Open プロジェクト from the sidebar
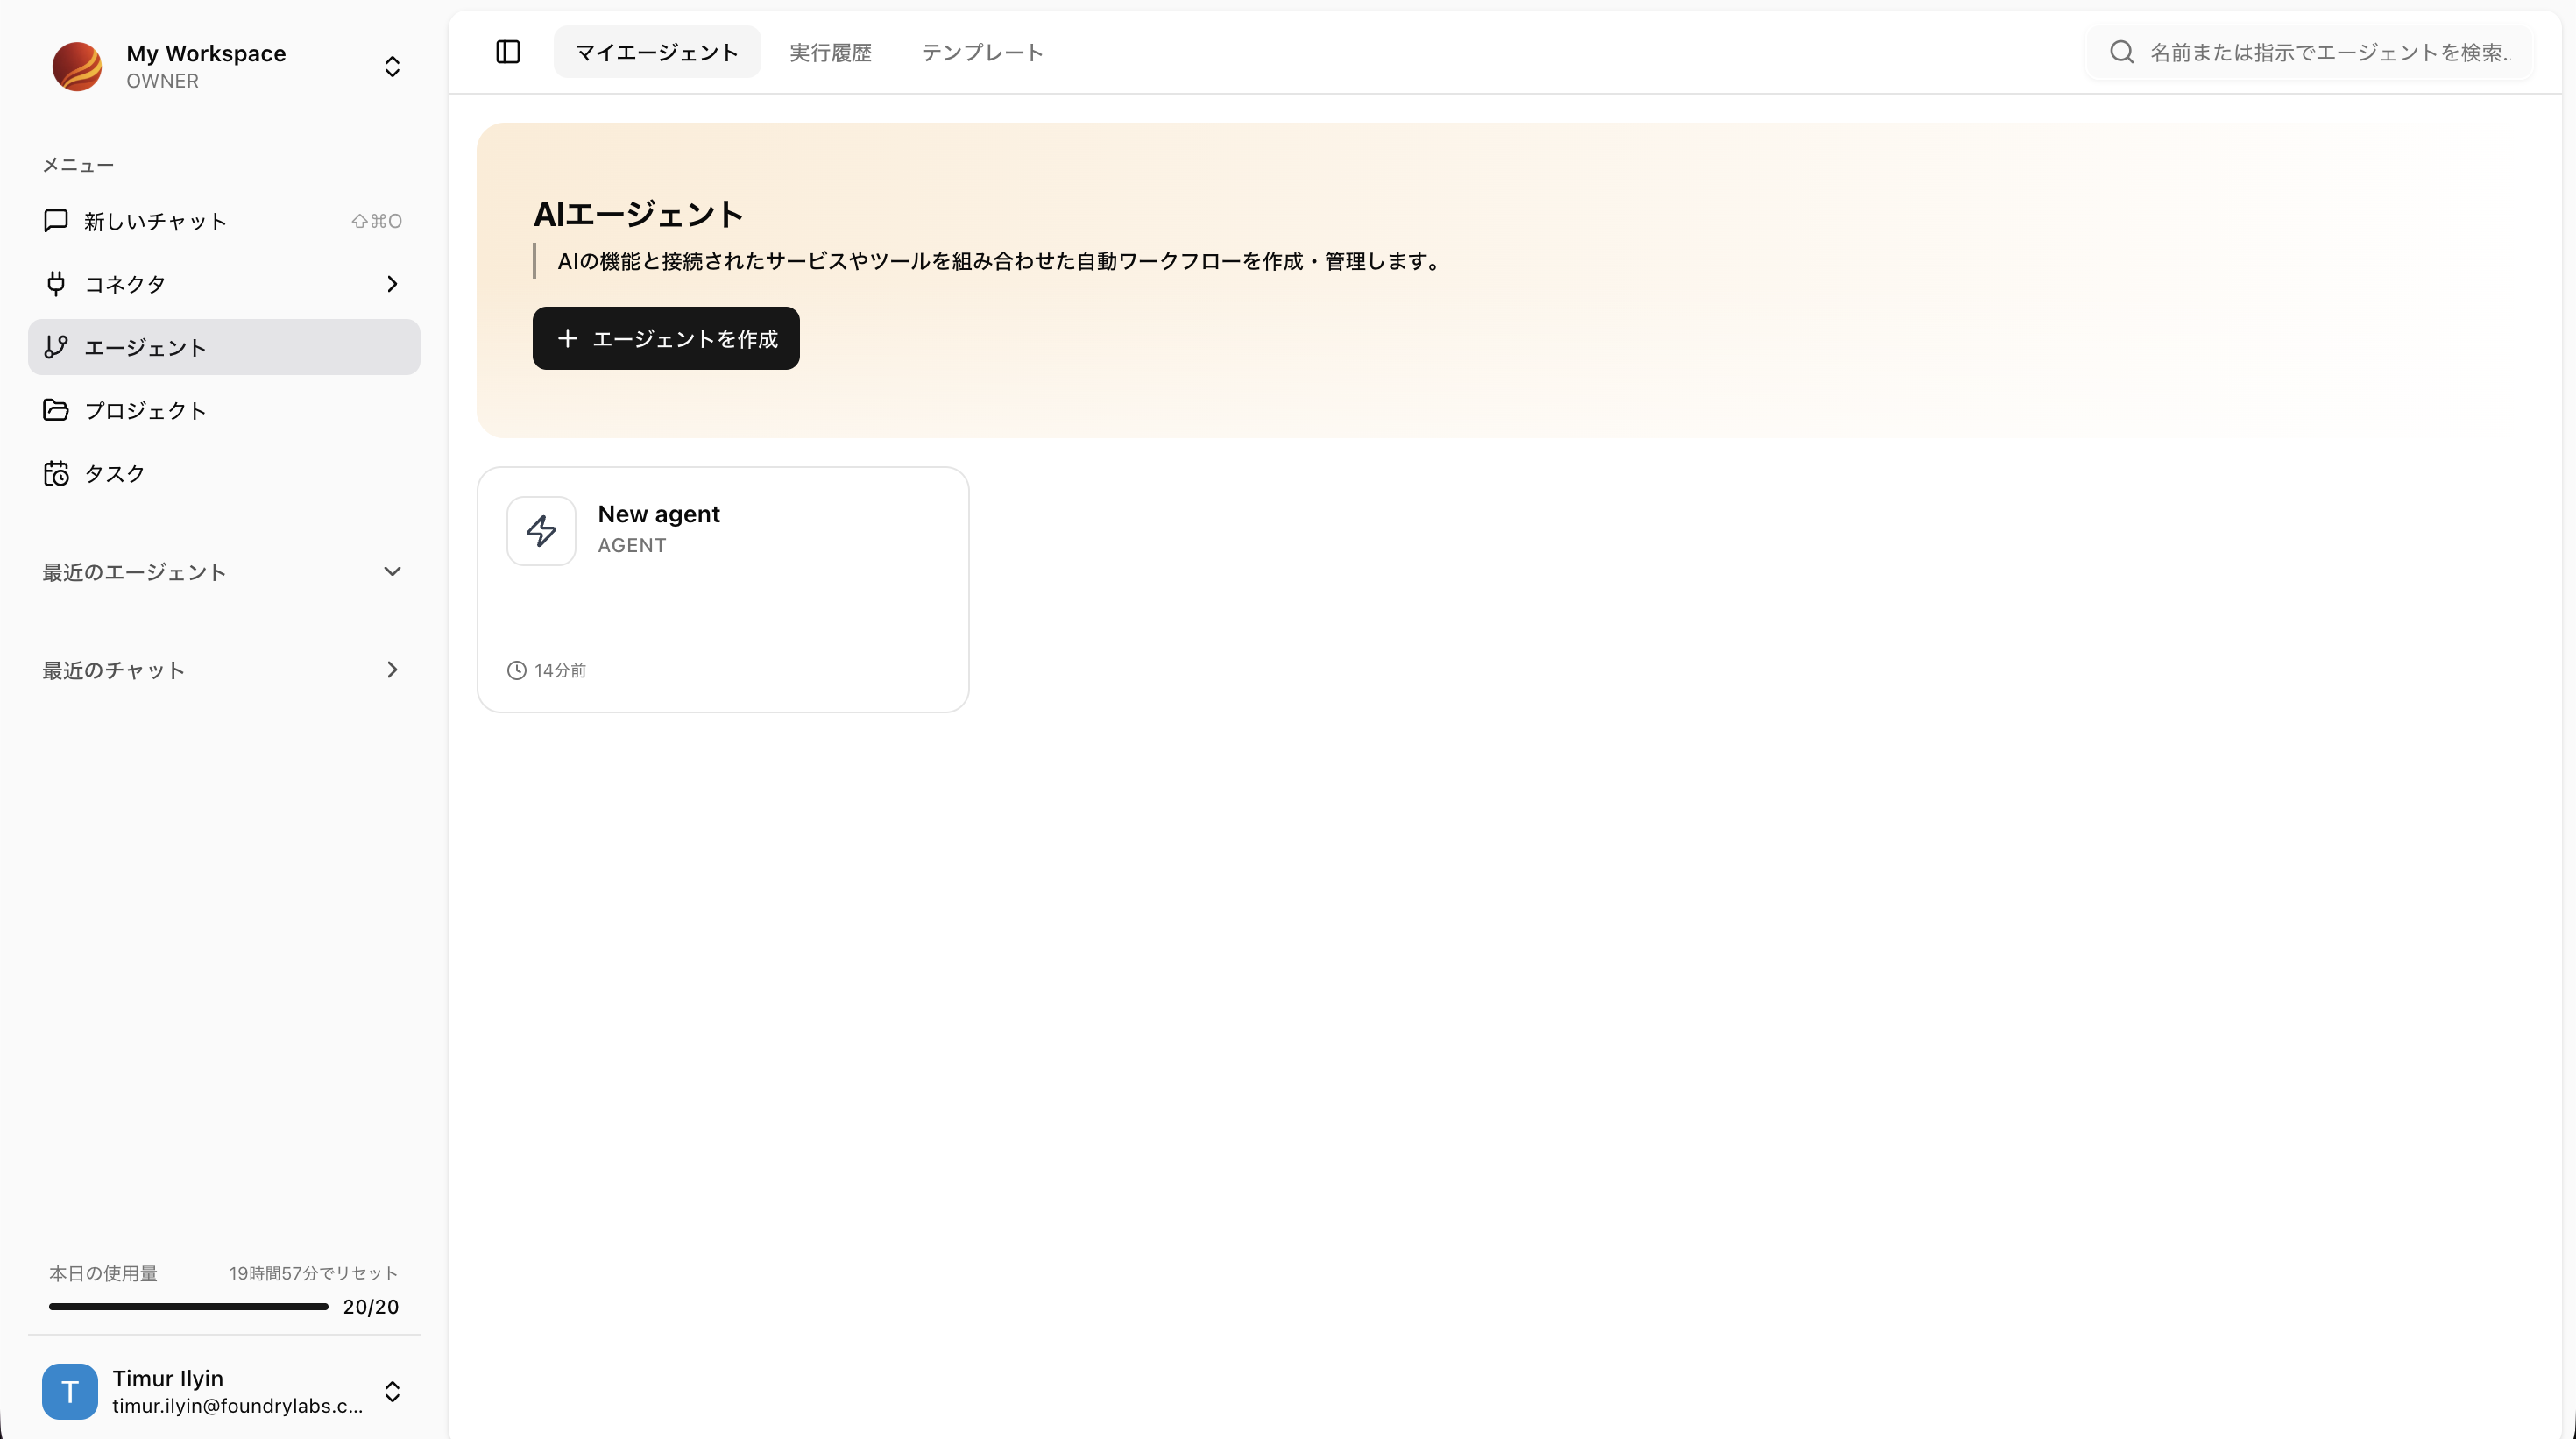The image size is (2576, 1439). 224,410
